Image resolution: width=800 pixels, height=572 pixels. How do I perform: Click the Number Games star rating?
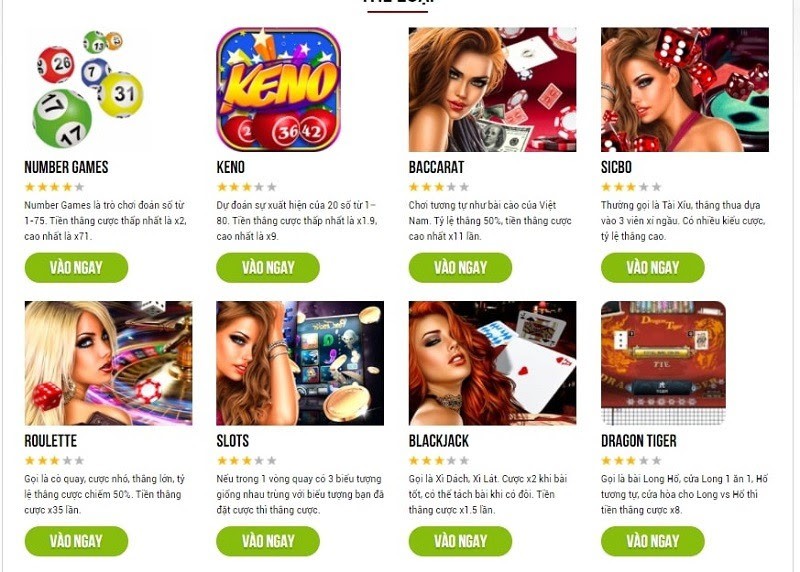pyautogui.click(x=54, y=187)
